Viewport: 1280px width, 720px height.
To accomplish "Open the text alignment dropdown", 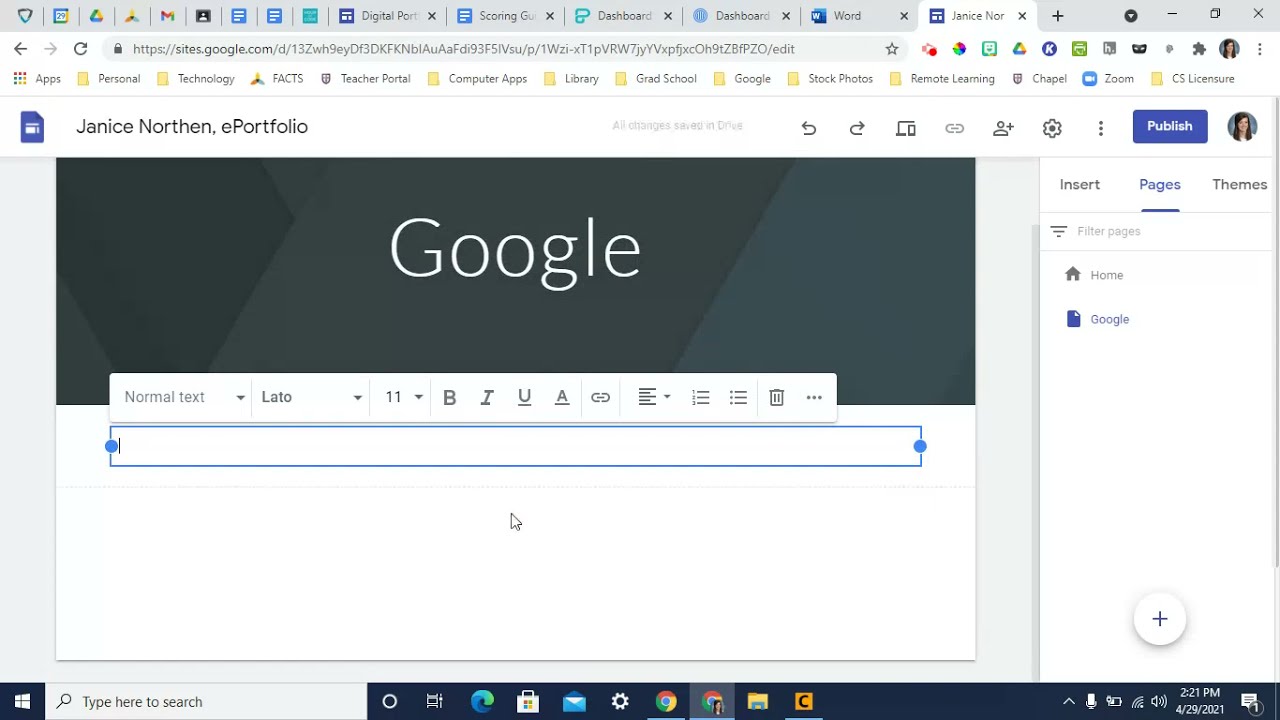I will tap(654, 397).
